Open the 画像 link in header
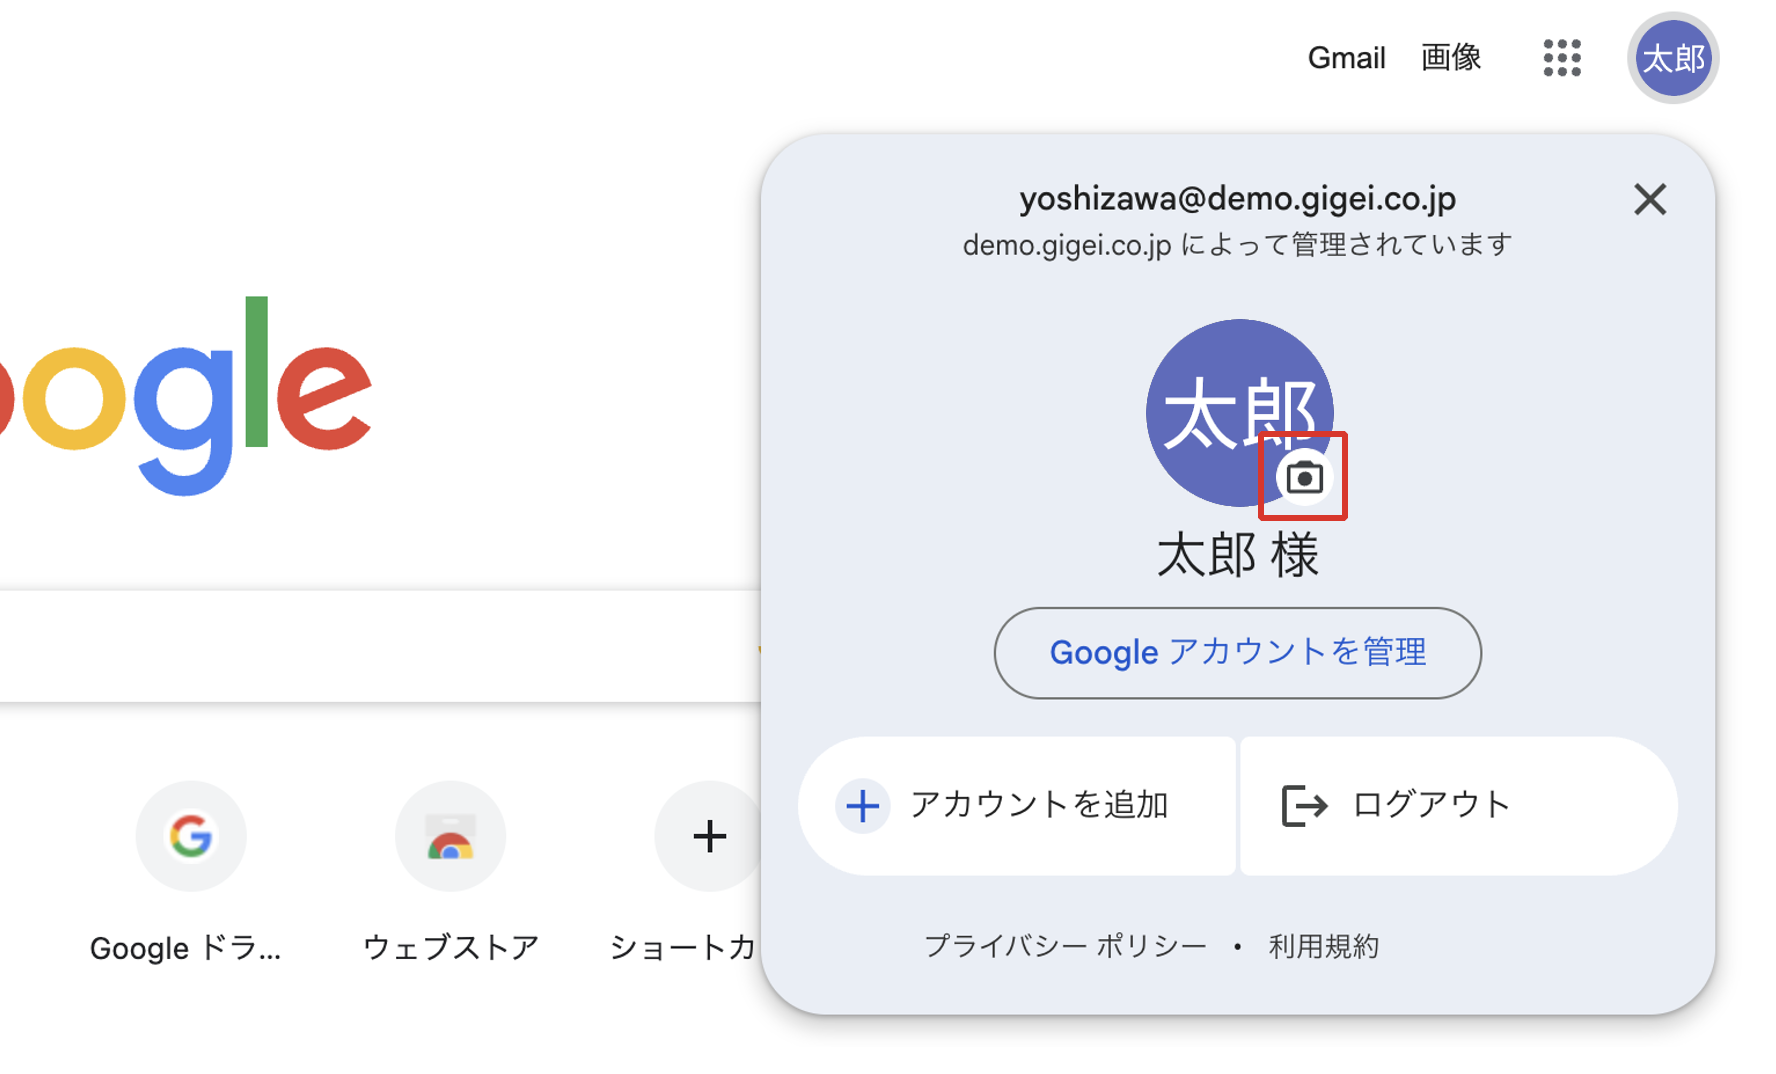The image size is (1776, 1074). click(1451, 58)
